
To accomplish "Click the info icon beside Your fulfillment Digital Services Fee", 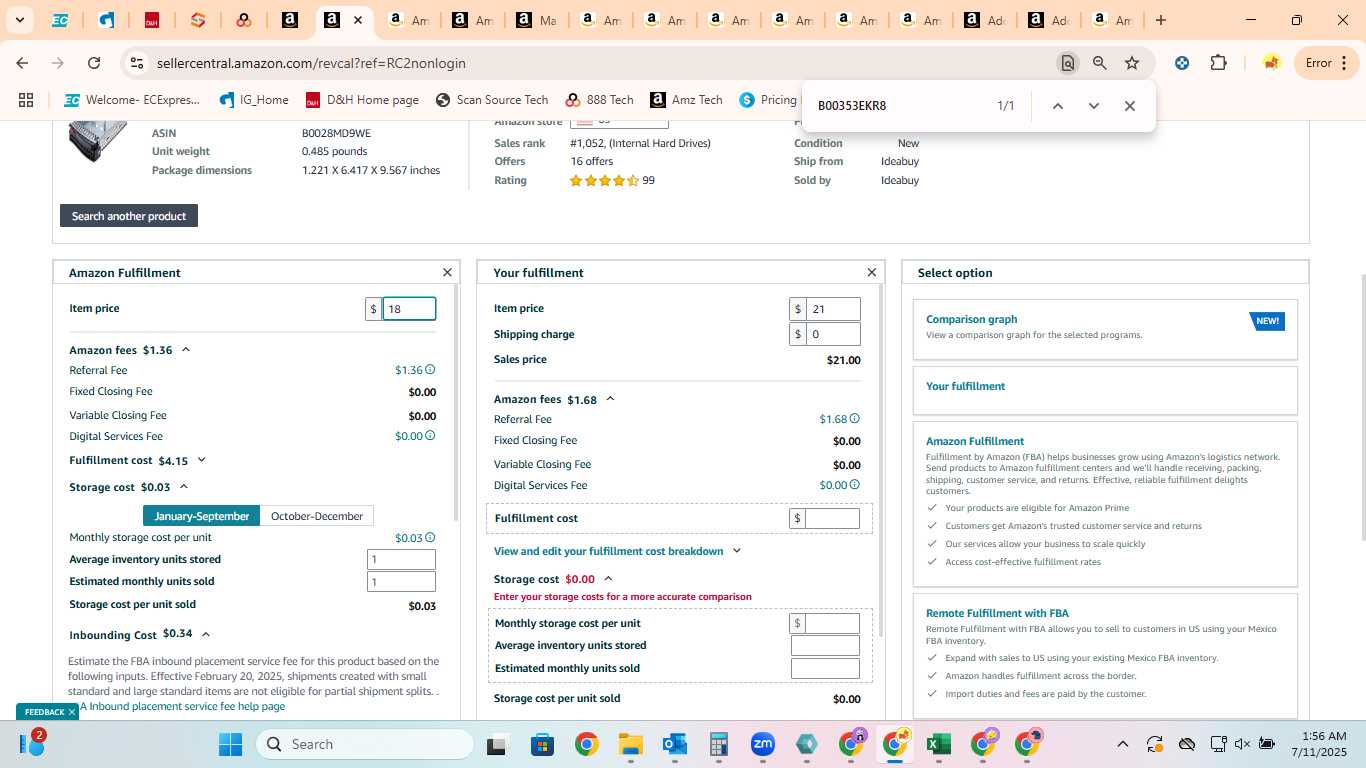I will pyautogui.click(x=854, y=485).
